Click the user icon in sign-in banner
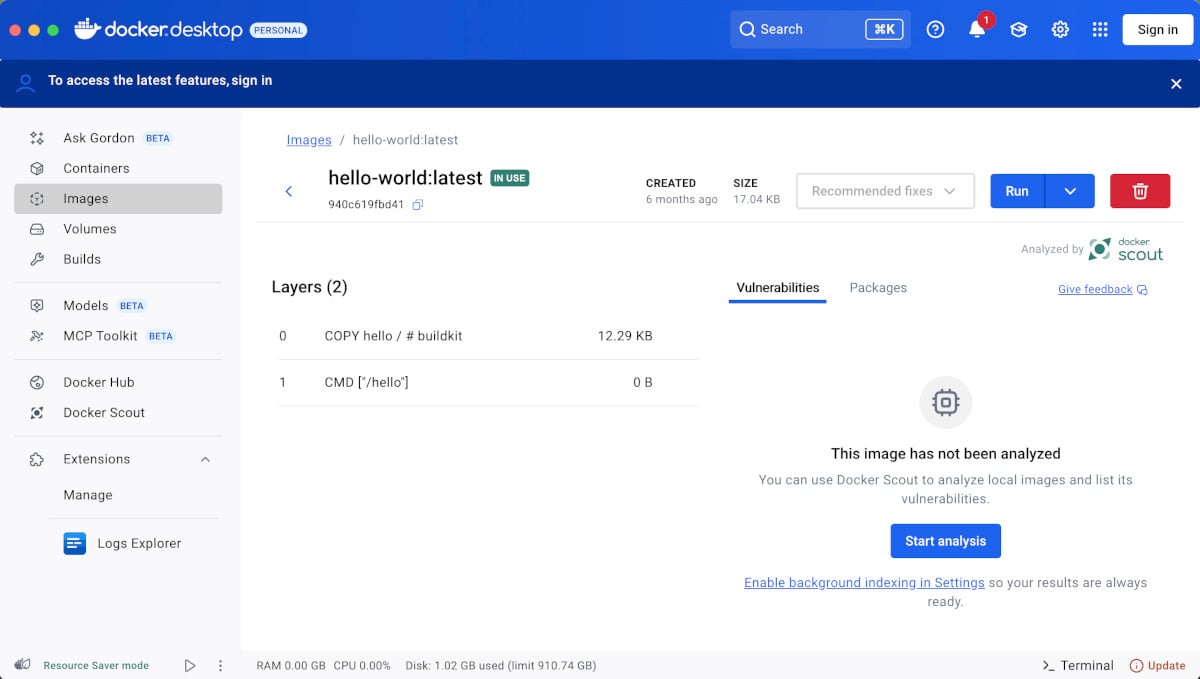The height and width of the screenshot is (679, 1200). (26, 82)
